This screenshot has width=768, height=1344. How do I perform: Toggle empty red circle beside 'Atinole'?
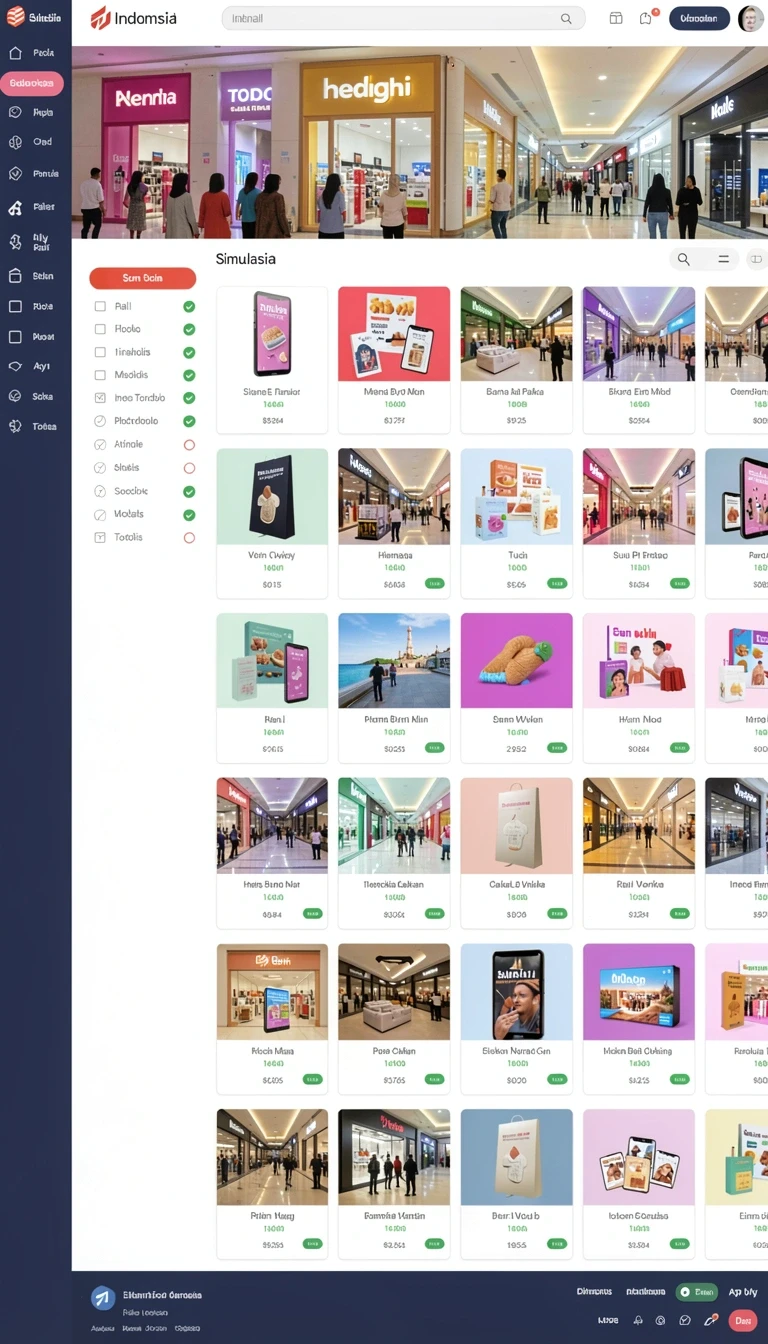click(189, 445)
